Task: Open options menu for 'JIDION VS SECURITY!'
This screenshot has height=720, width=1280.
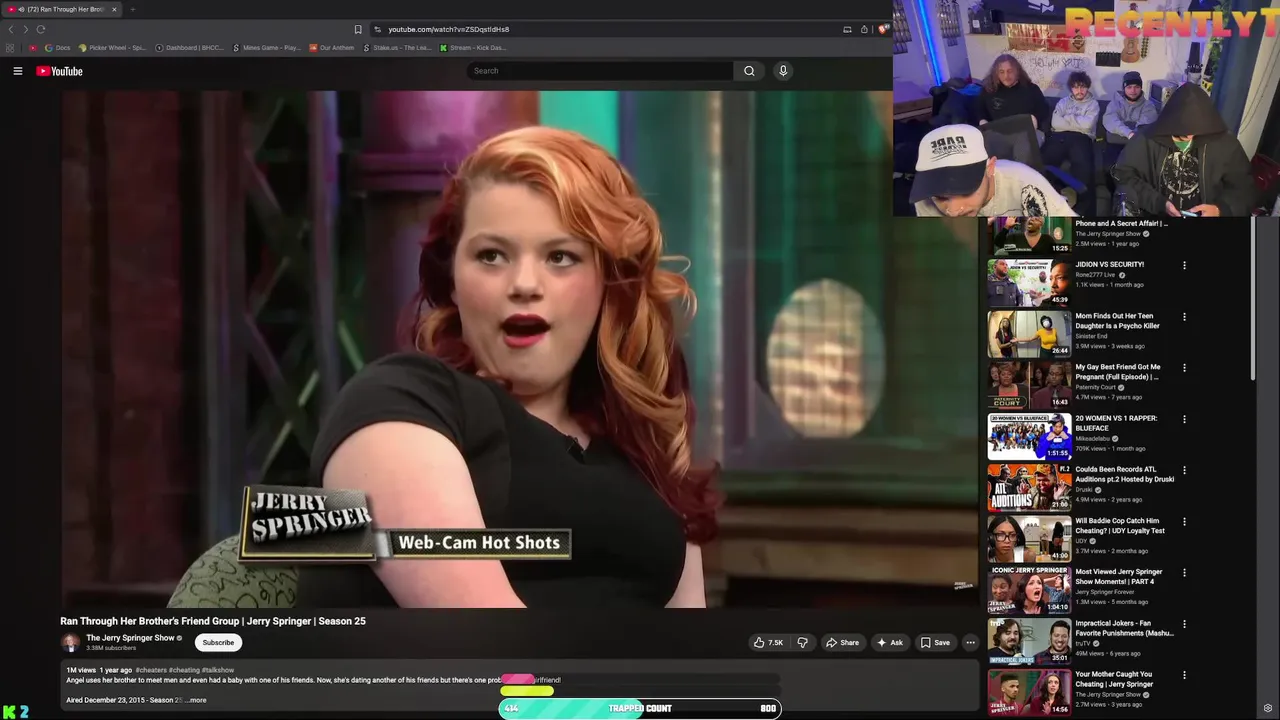Action: (1184, 266)
